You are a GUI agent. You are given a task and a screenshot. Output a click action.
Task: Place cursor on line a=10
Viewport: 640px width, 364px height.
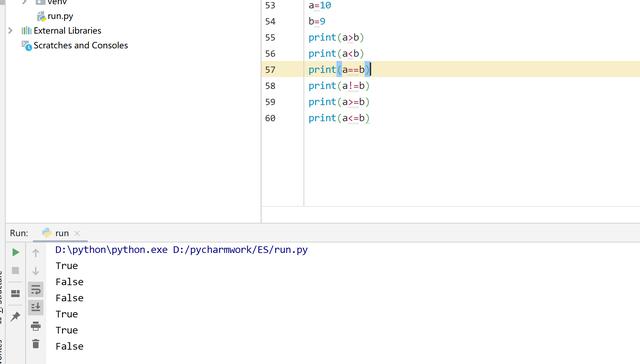pyautogui.click(x=320, y=6)
